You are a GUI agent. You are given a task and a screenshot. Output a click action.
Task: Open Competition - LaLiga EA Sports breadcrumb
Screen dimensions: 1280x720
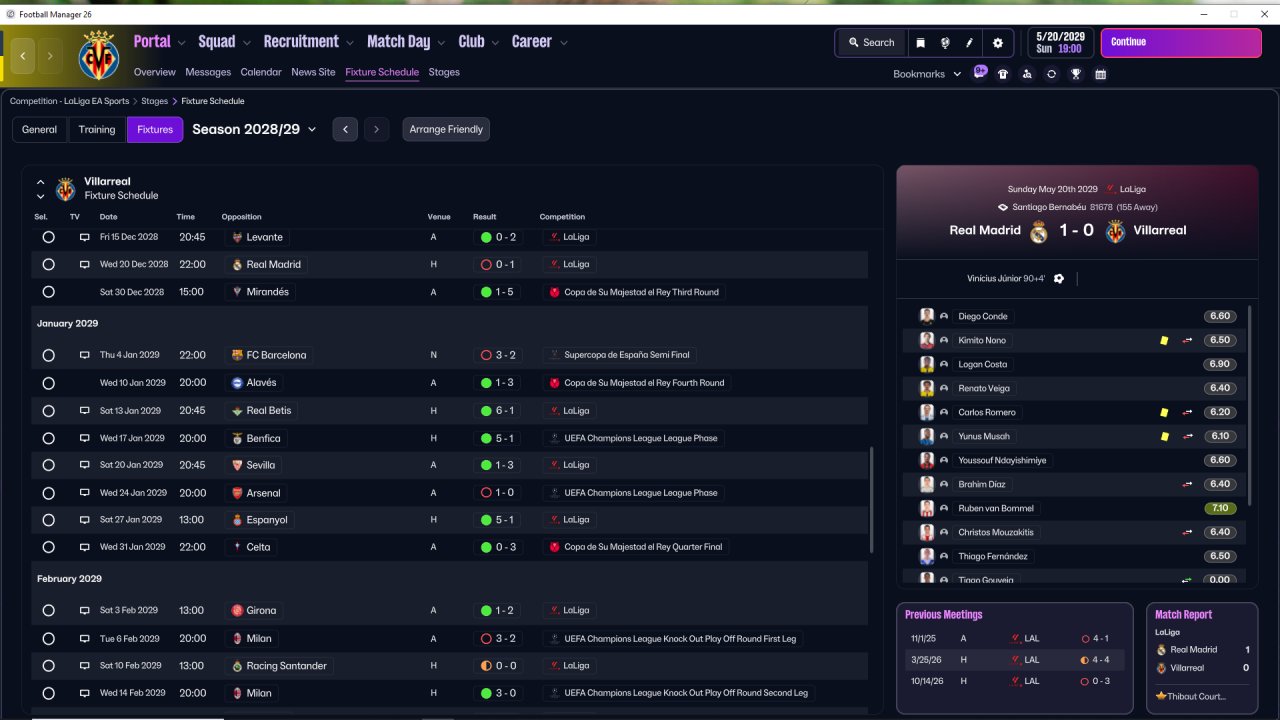coord(70,101)
